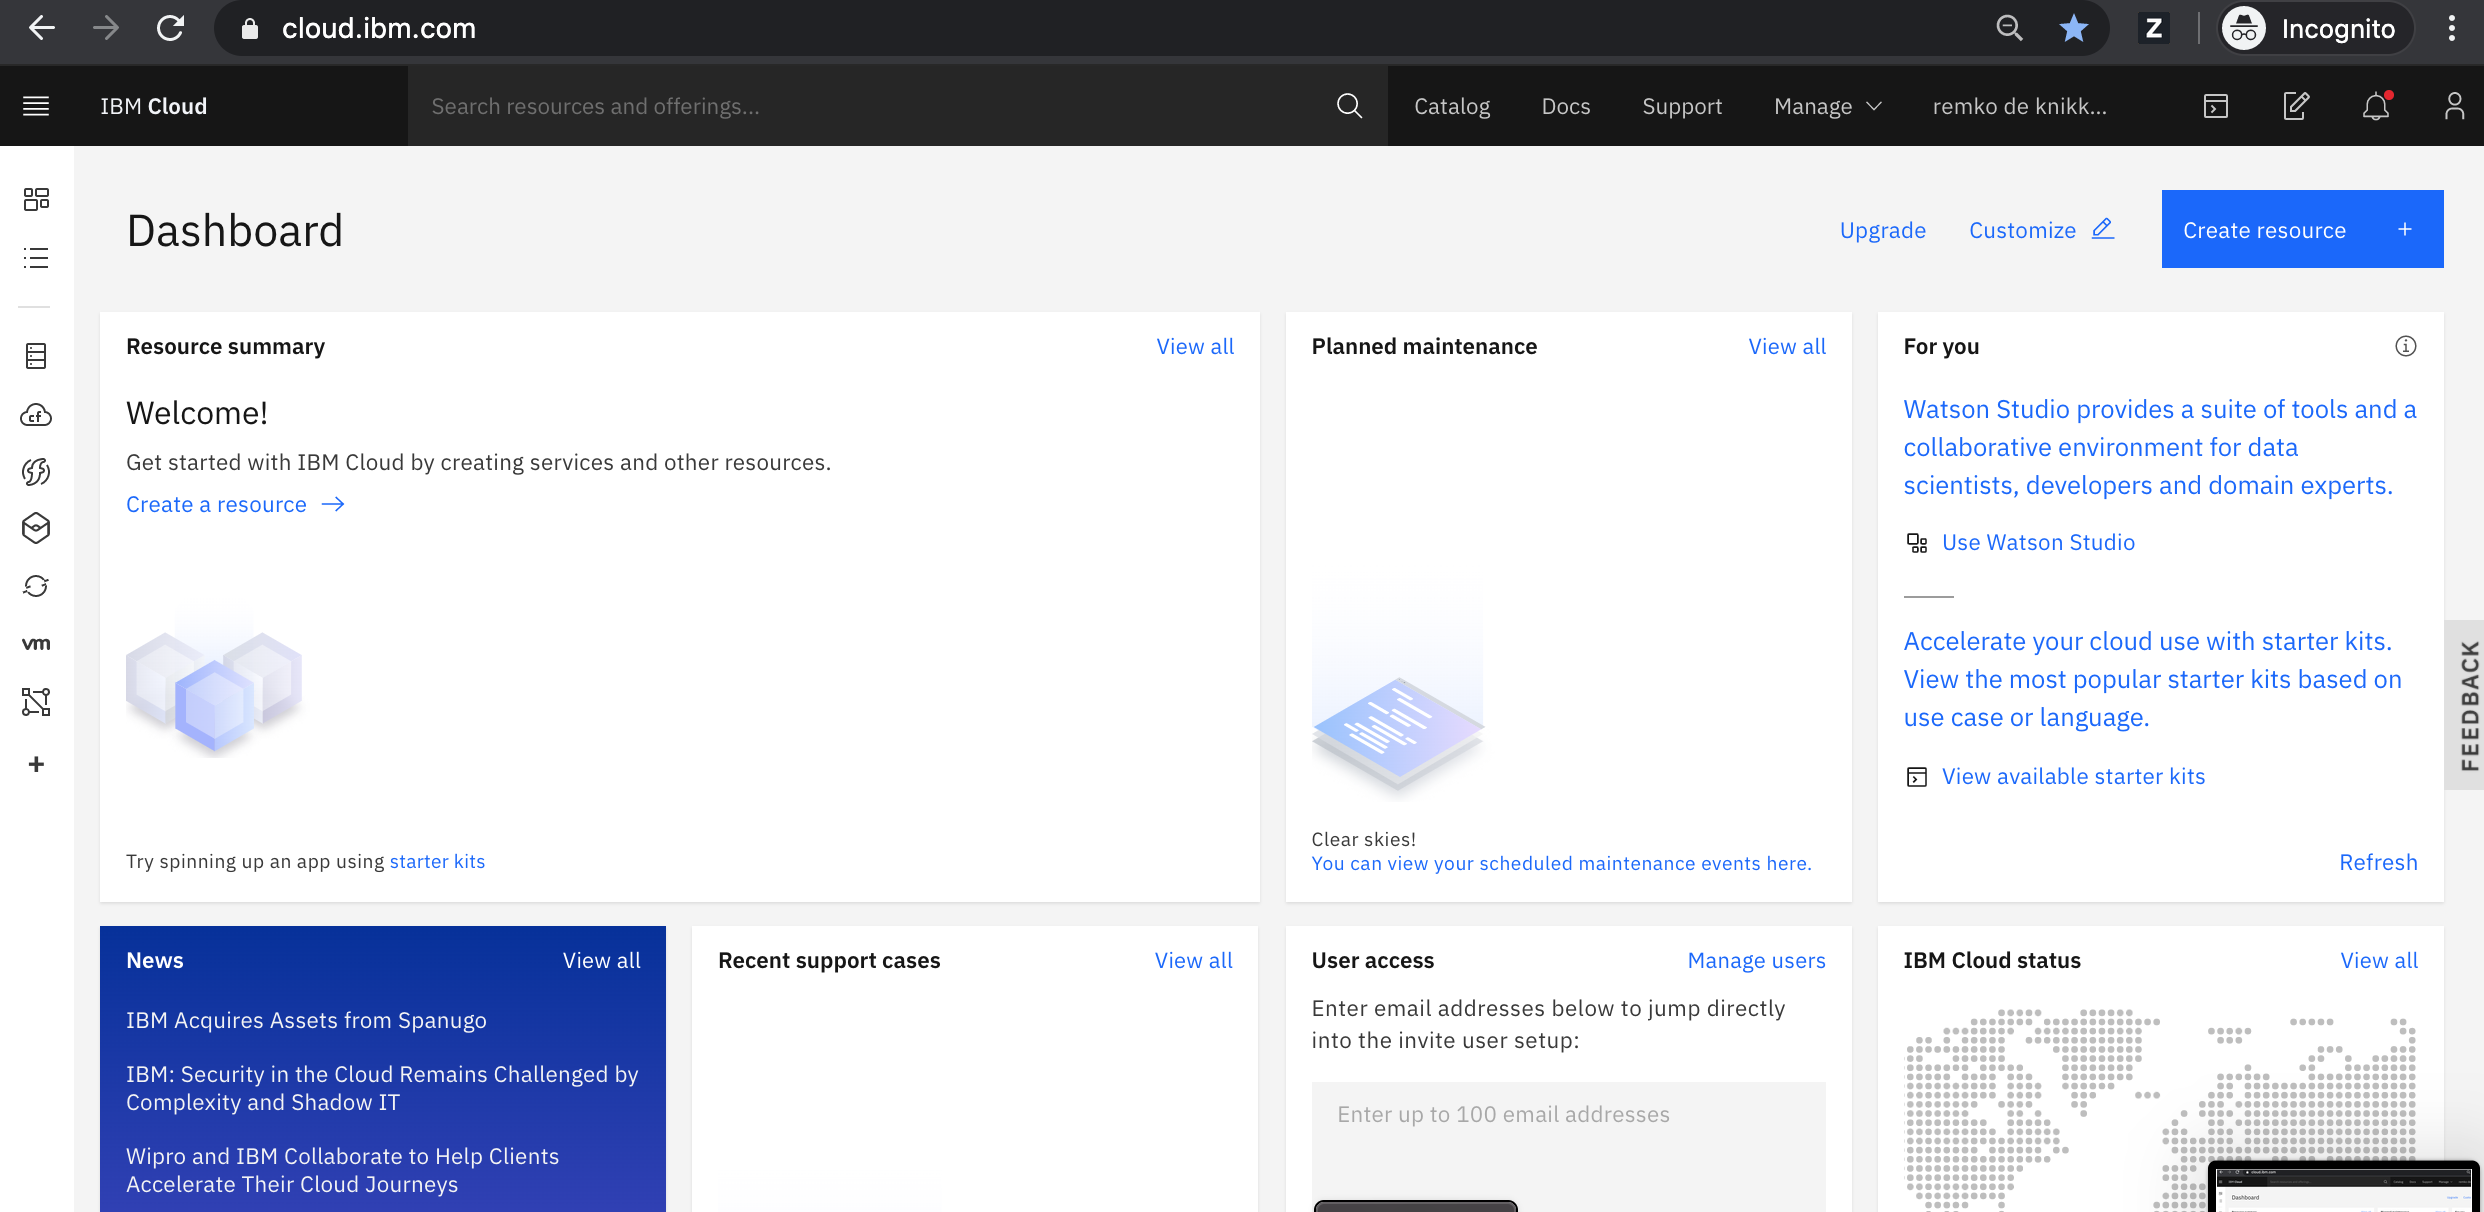Open the Dashboard grid icon in sidebar
2484x1212 pixels.
tap(36, 199)
